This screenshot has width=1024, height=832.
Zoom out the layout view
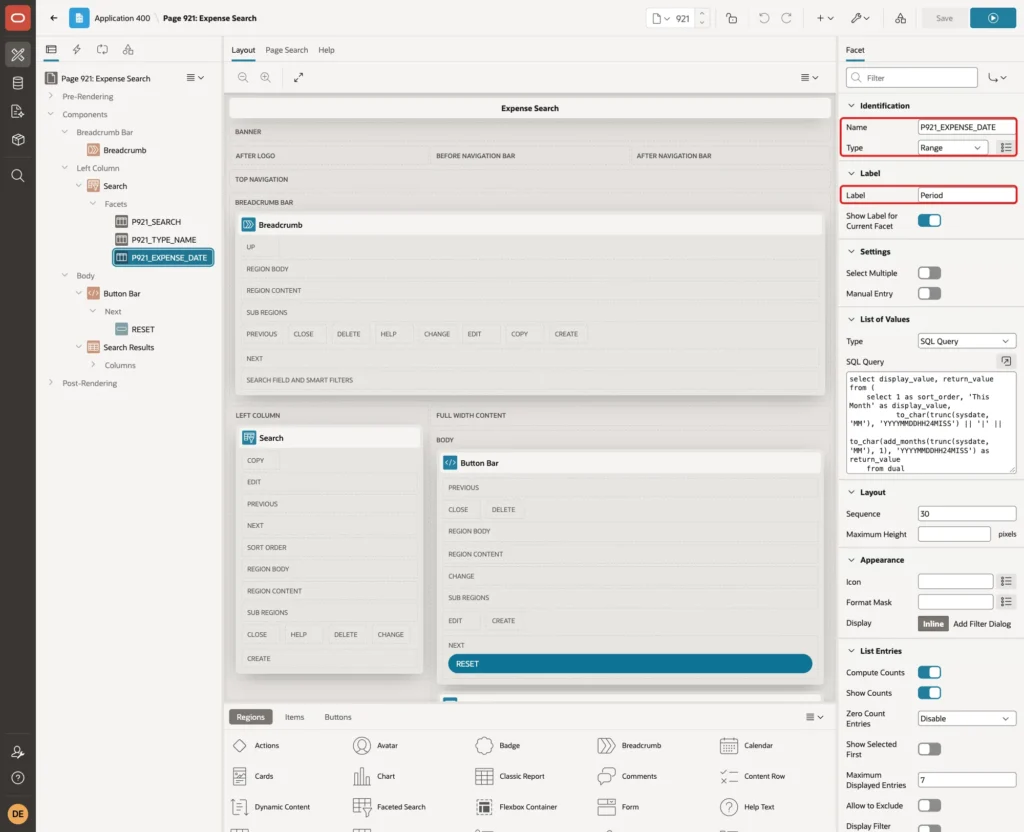coord(243,77)
